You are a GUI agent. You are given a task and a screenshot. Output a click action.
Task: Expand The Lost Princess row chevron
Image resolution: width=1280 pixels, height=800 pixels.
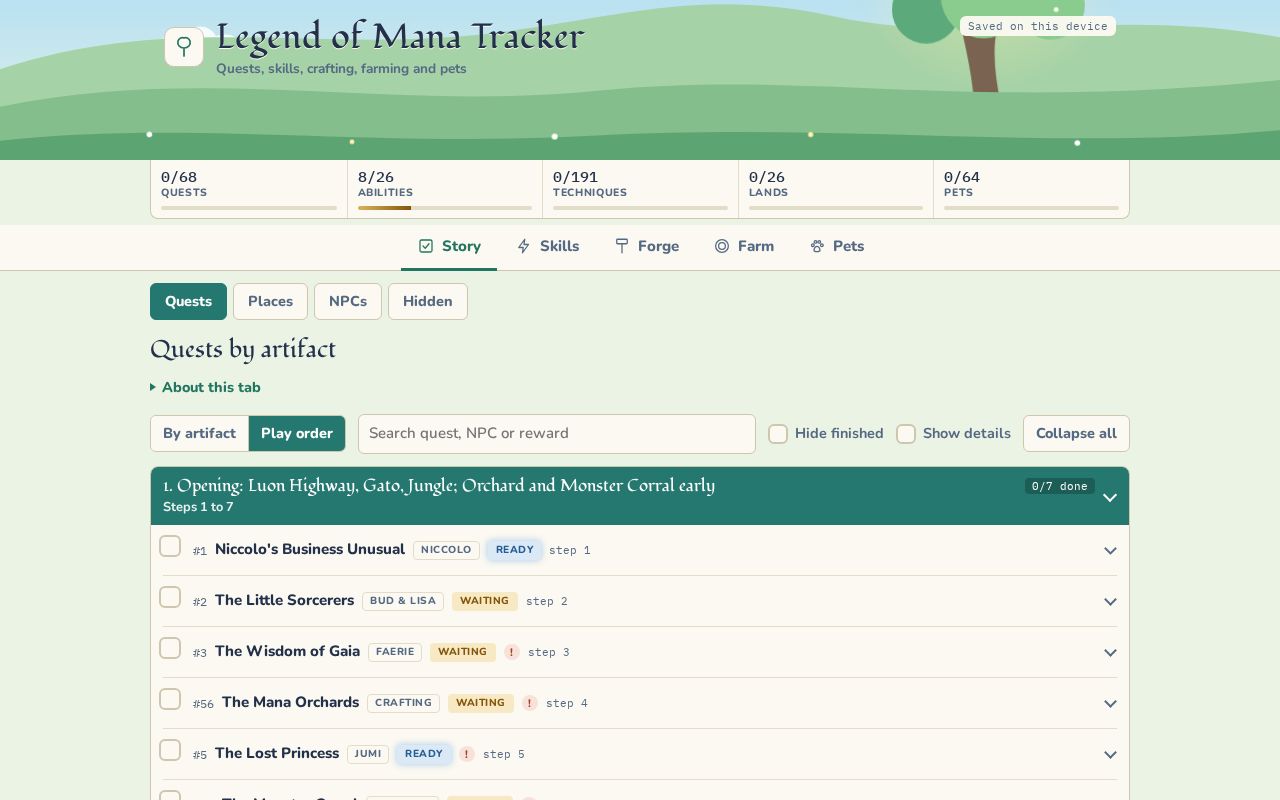pos(1110,755)
